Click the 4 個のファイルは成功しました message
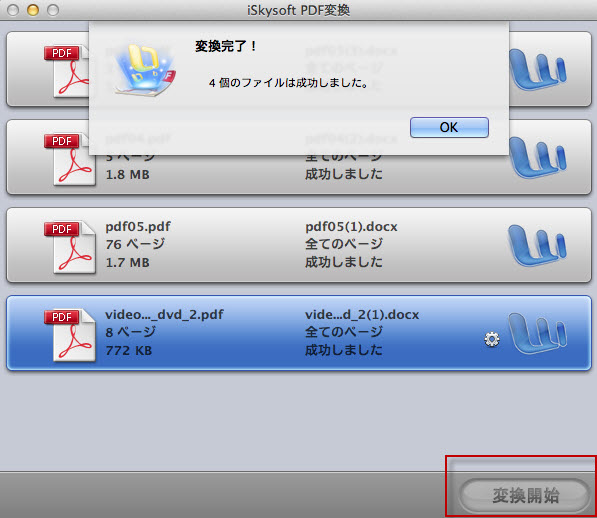The width and height of the screenshot is (597, 518). point(289,83)
